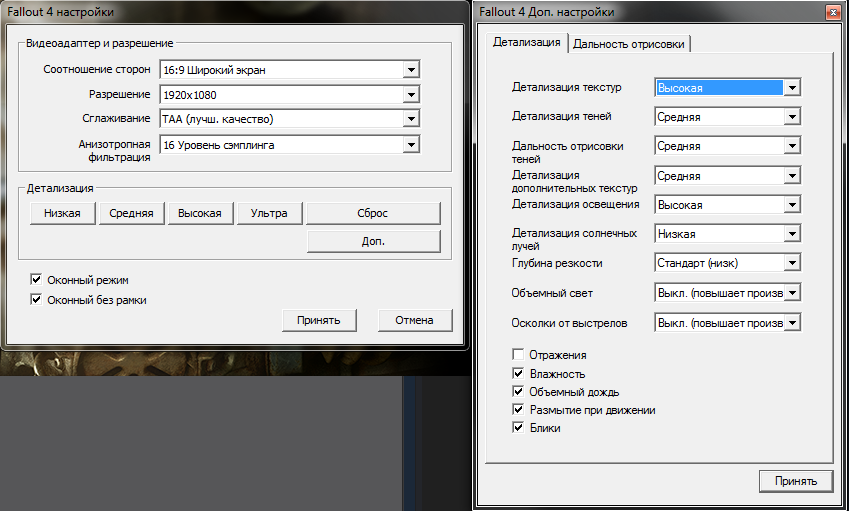Image resolution: width=849 pixels, height=511 pixels.
Task: Open Детализация солнечных лучей dropdown
Action: pyautogui.click(x=727, y=234)
